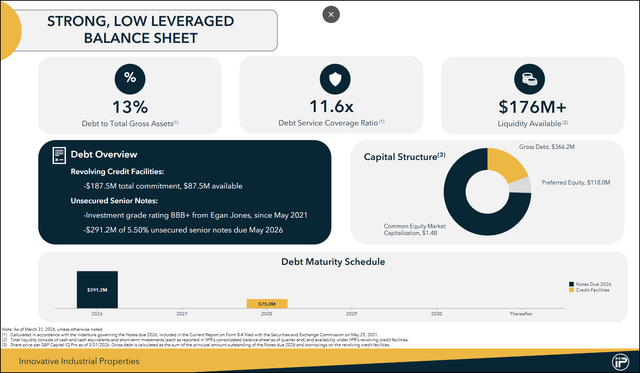Click footnote (3) about share price
640x373 pixels.
click(x=196, y=345)
